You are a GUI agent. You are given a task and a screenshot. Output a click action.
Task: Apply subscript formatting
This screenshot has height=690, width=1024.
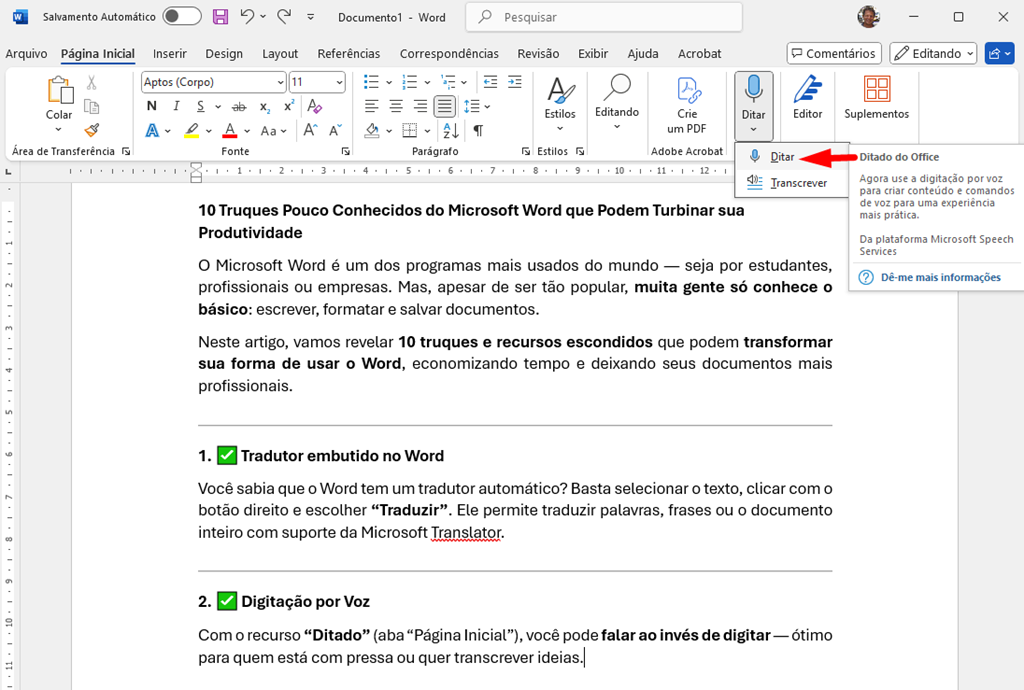tap(264, 106)
